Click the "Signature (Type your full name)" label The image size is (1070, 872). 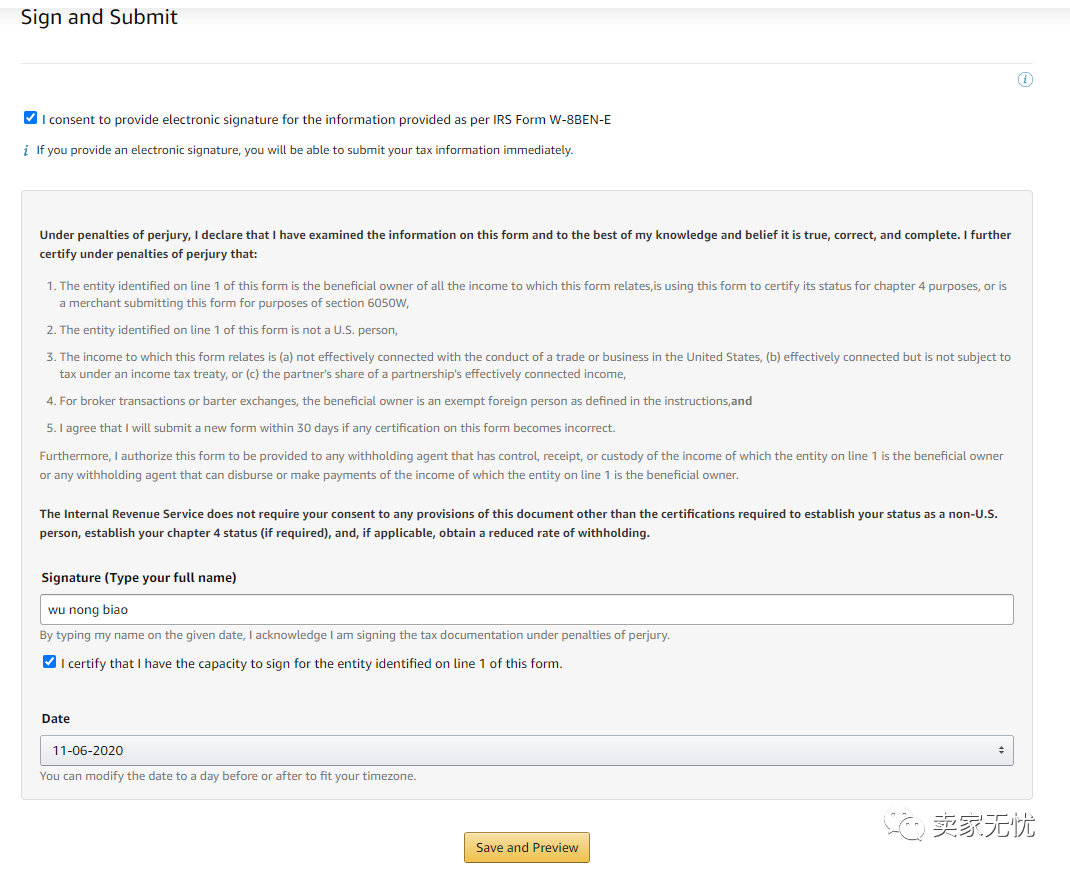(139, 577)
